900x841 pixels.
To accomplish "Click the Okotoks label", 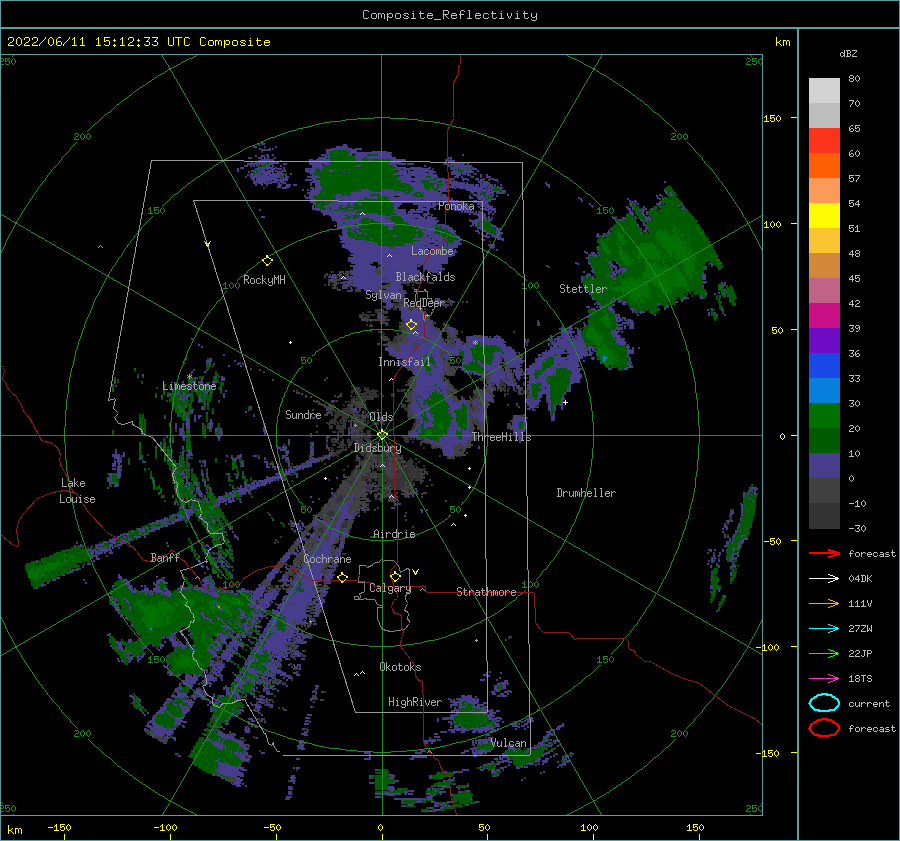I will [400, 667].
